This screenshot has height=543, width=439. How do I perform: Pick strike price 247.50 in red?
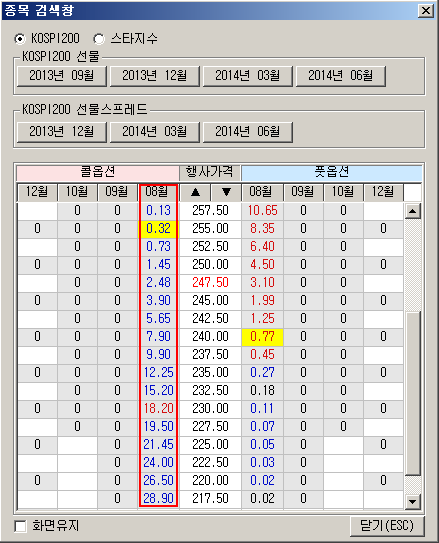pyautogui.click(x=210, y=283)
